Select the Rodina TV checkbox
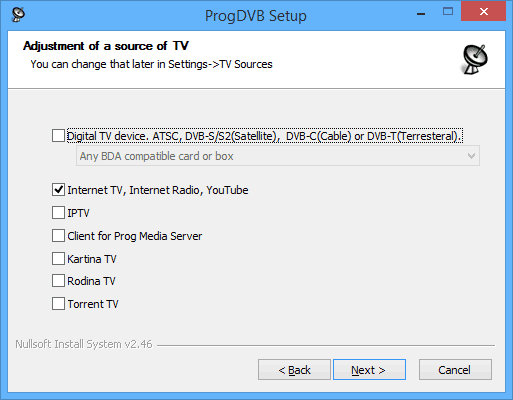 click(x=58, y=281)
